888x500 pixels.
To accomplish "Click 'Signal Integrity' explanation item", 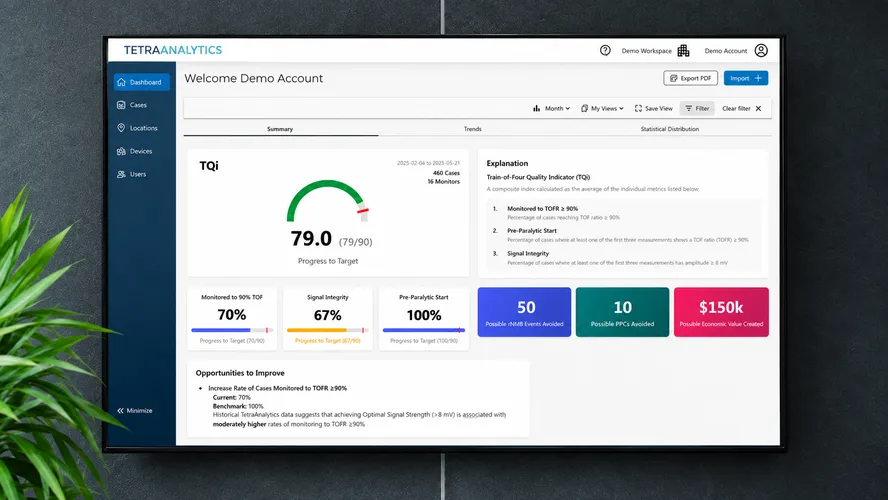I will pyautogui.click(x=528, y=254).
